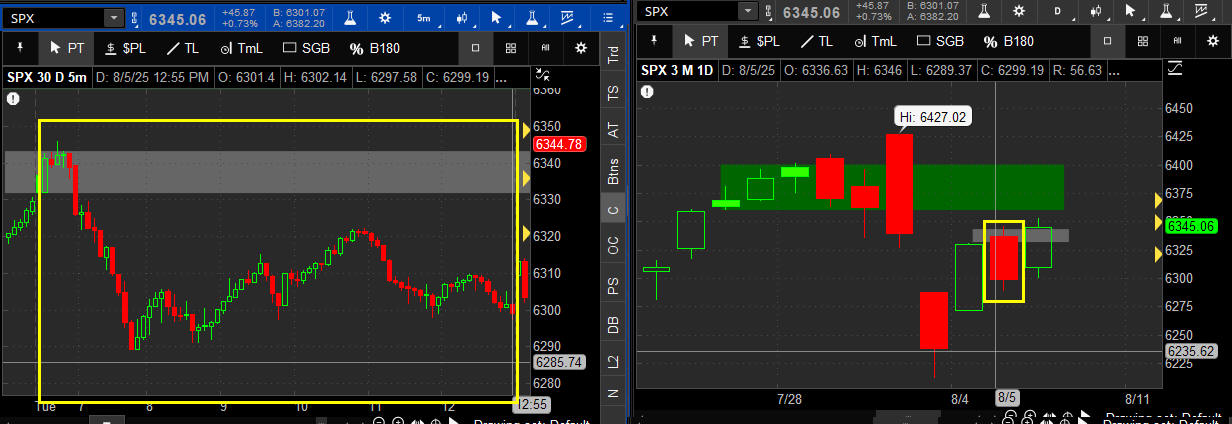The image size is (1232, 424).
Task: Click All button in left chart toolbar
Action: point(545,48)
